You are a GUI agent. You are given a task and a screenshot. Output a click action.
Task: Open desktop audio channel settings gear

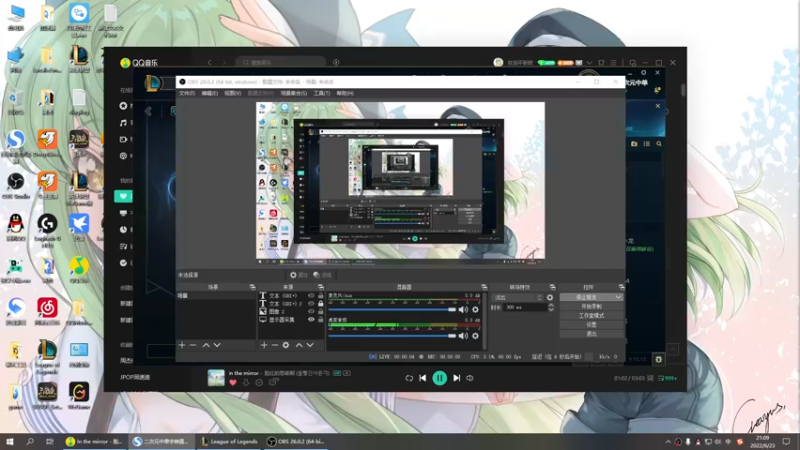pos(476,336)
